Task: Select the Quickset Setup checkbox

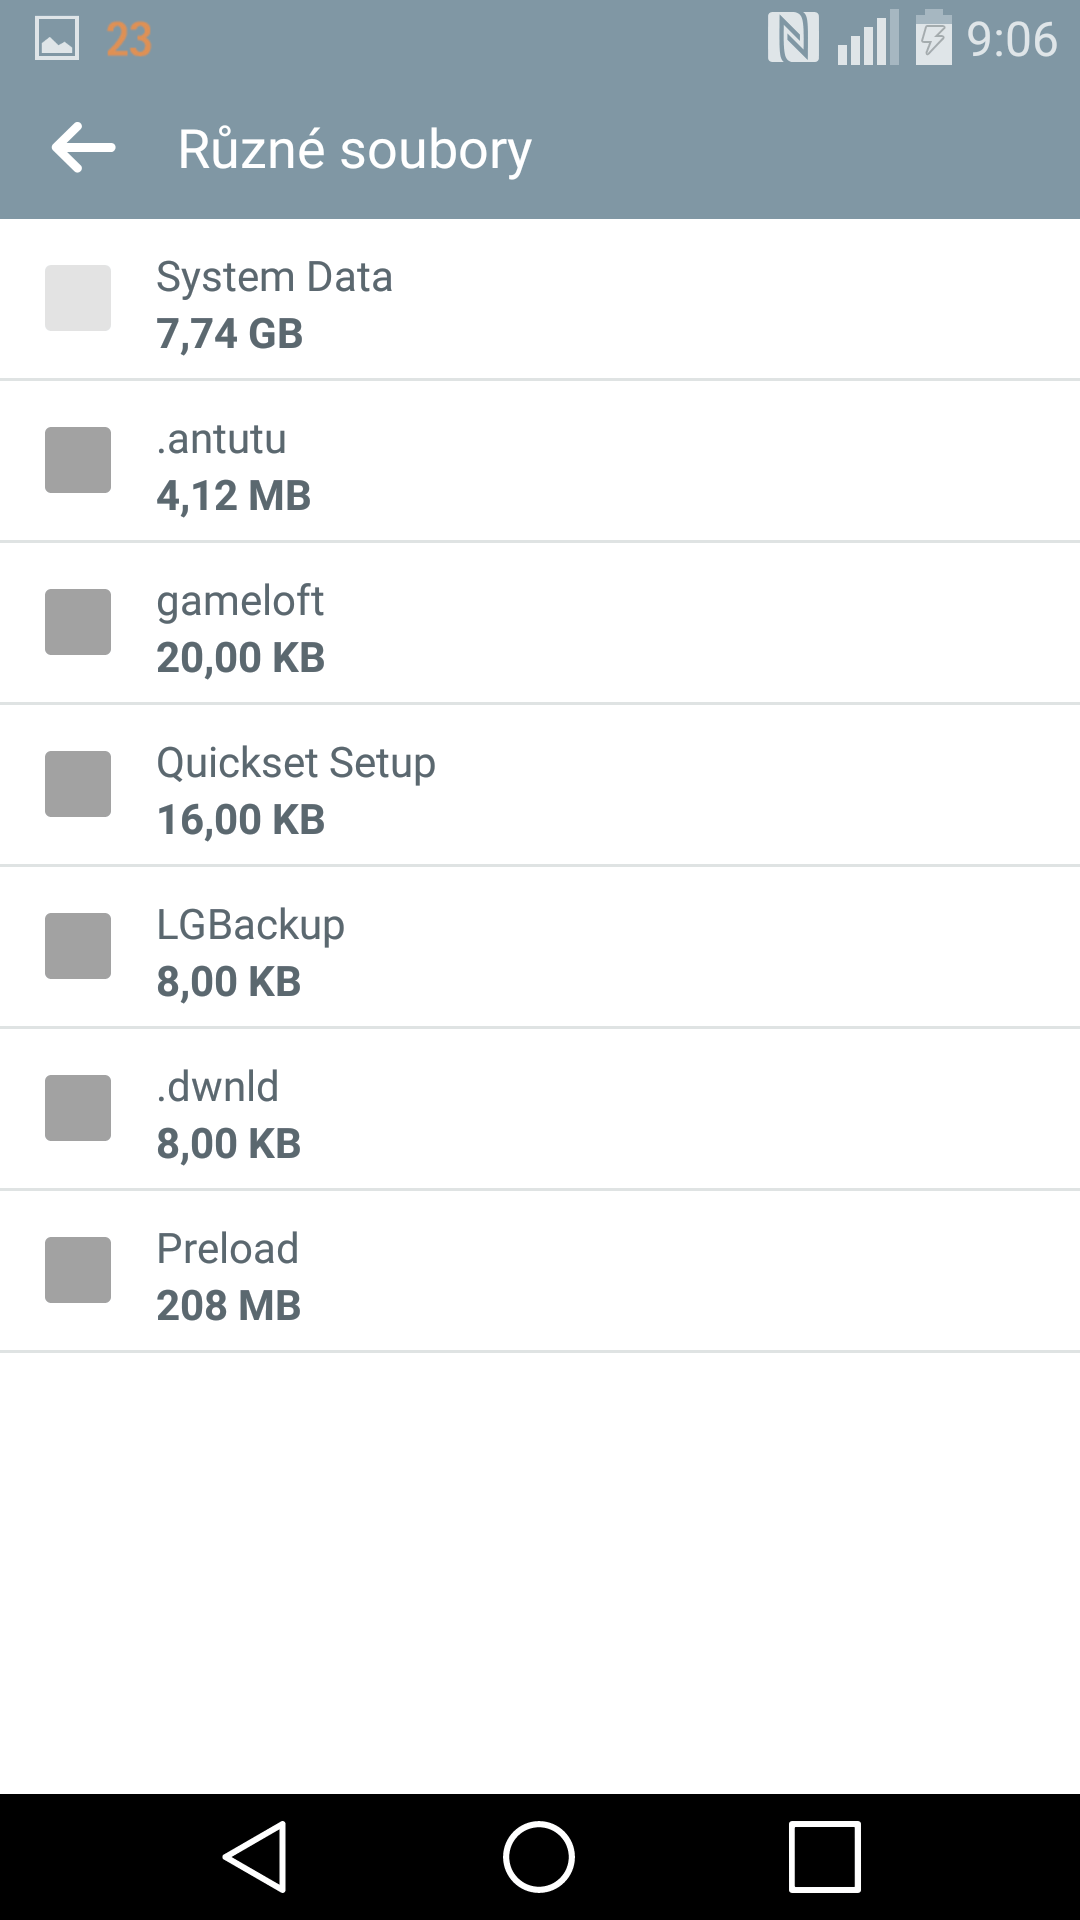Action: (x=78, y=784)
